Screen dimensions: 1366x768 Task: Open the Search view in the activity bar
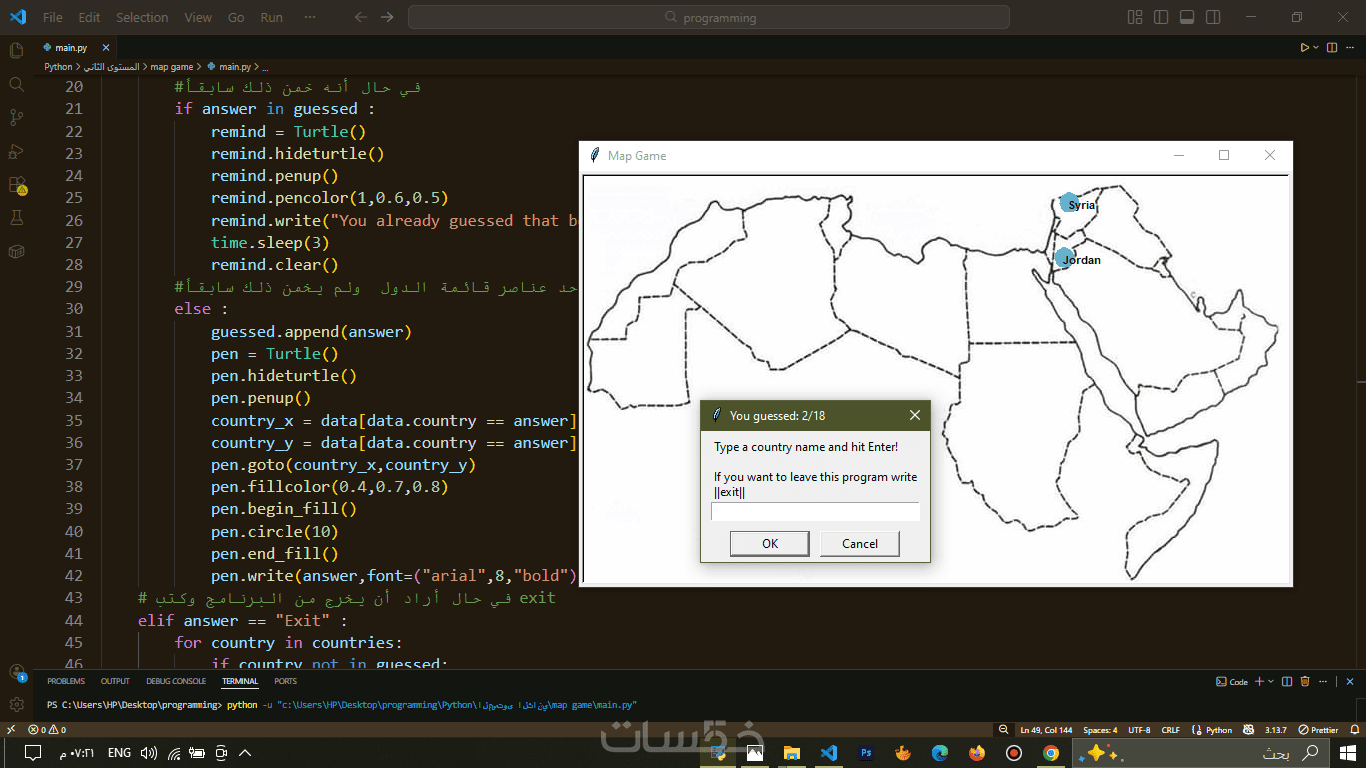point(16,85)
